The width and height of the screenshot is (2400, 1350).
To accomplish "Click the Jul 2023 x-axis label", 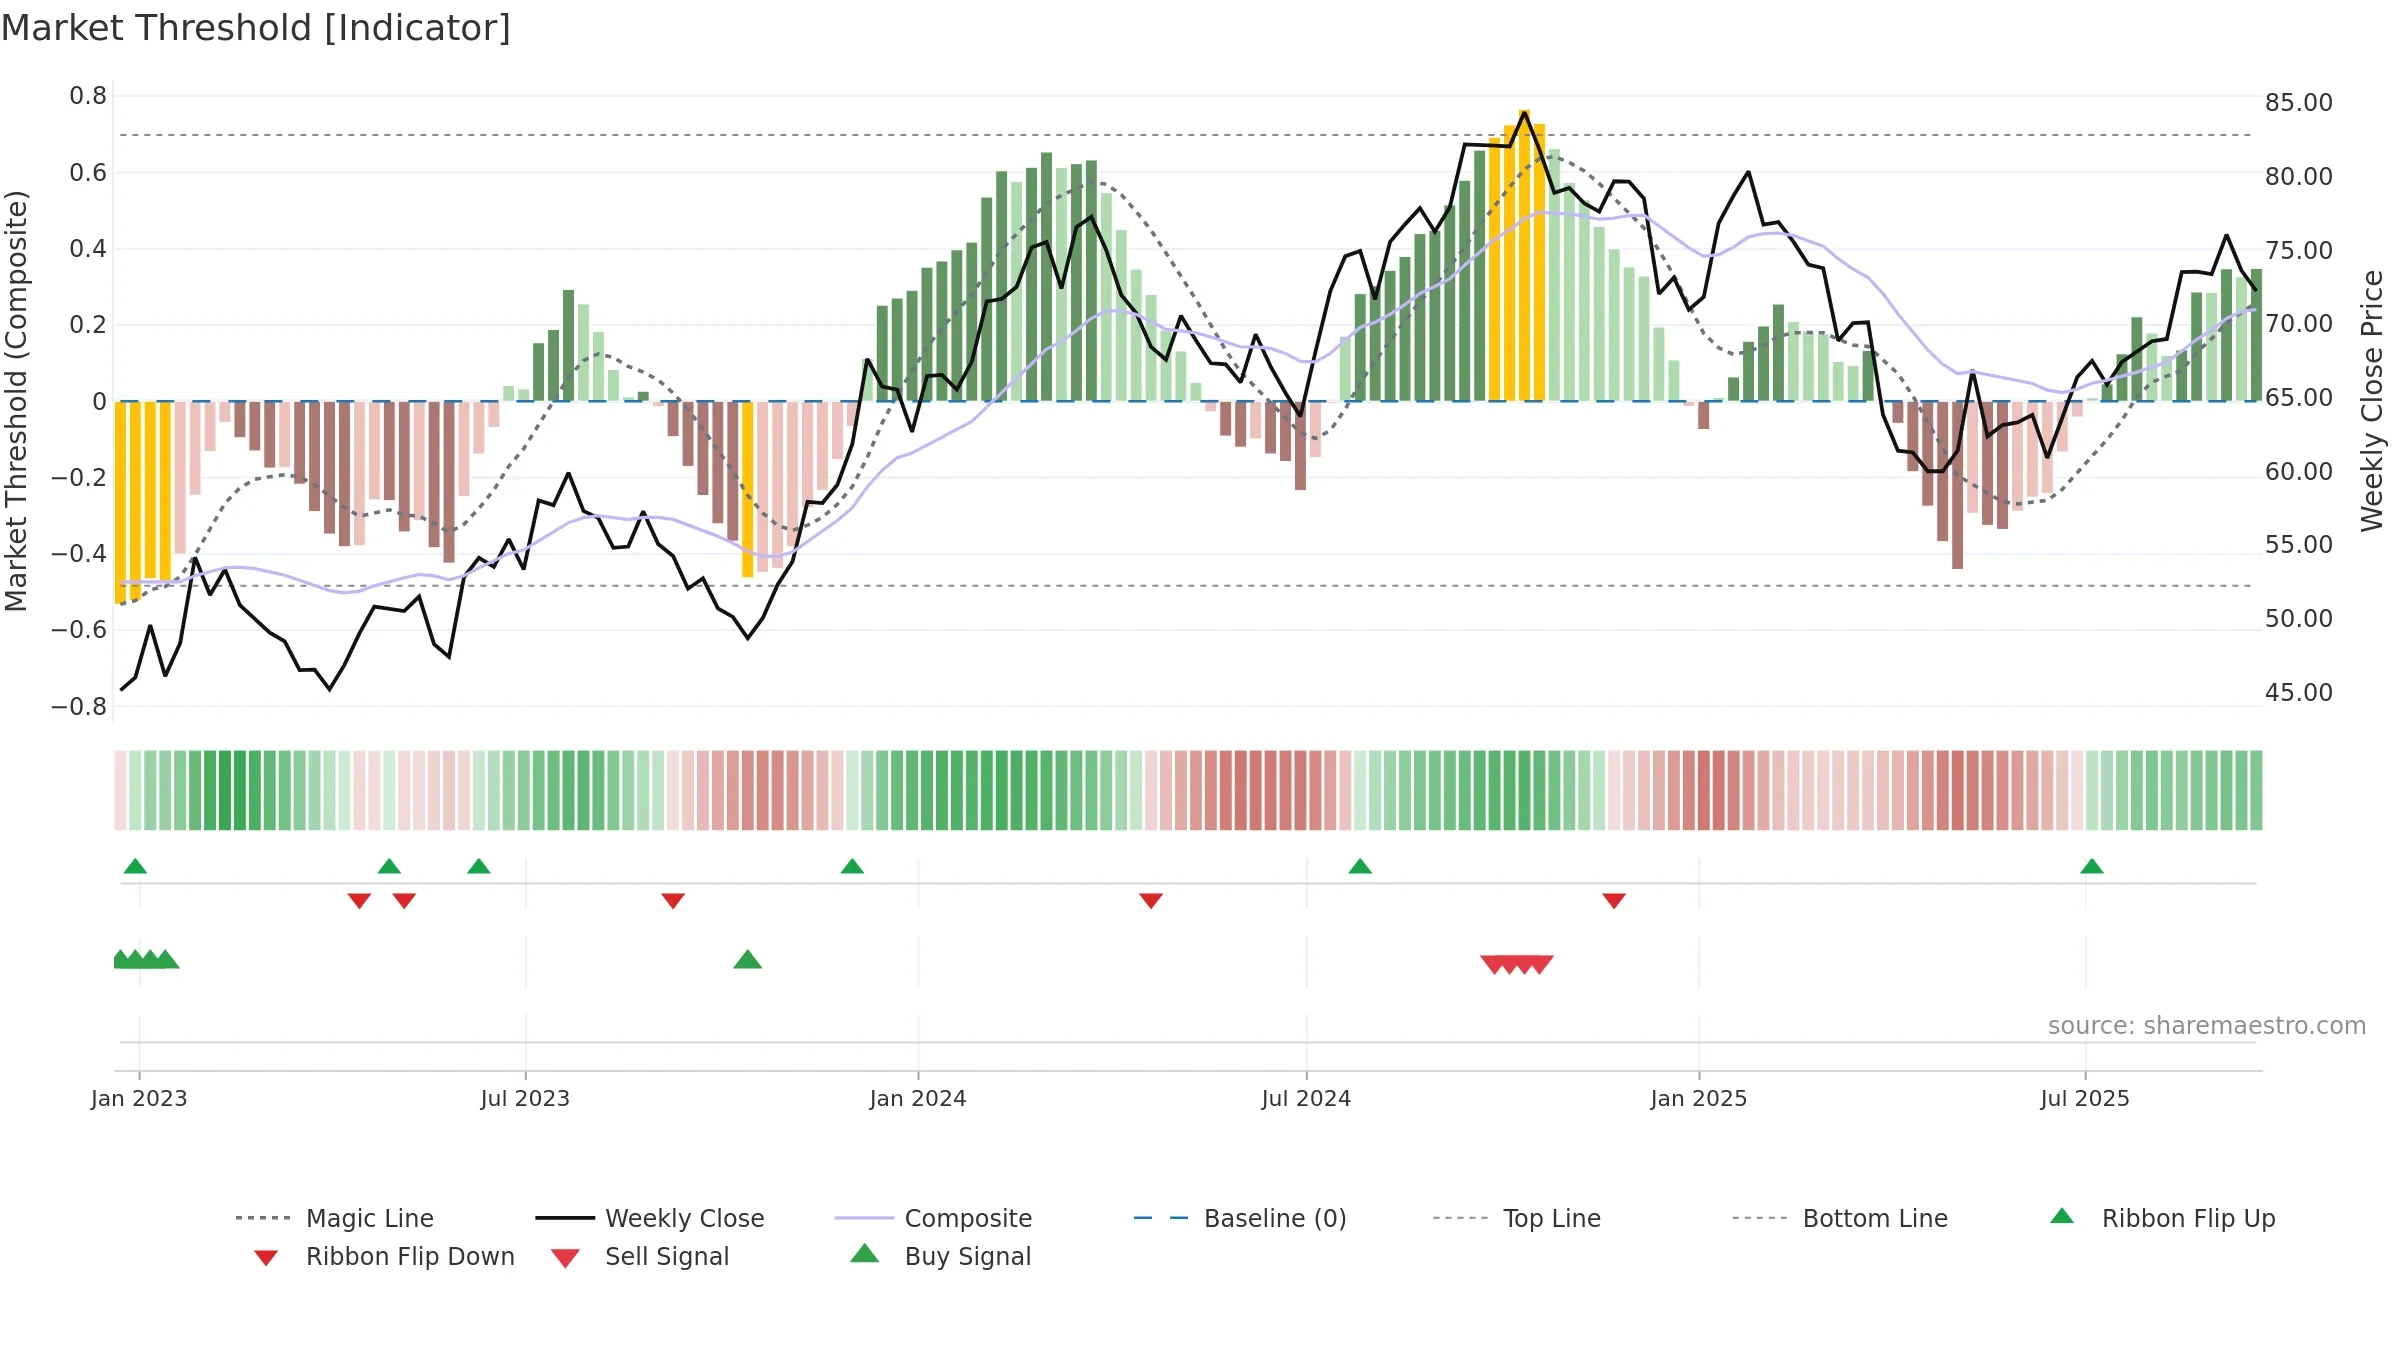I will pyautogui.click(x=525, y=1099).
